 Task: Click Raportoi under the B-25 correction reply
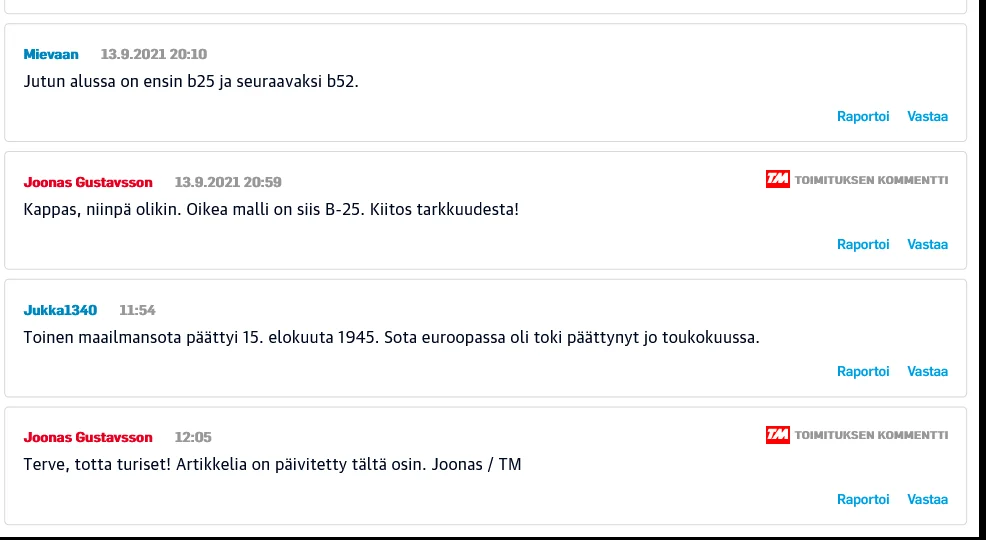tap(862, 245)
